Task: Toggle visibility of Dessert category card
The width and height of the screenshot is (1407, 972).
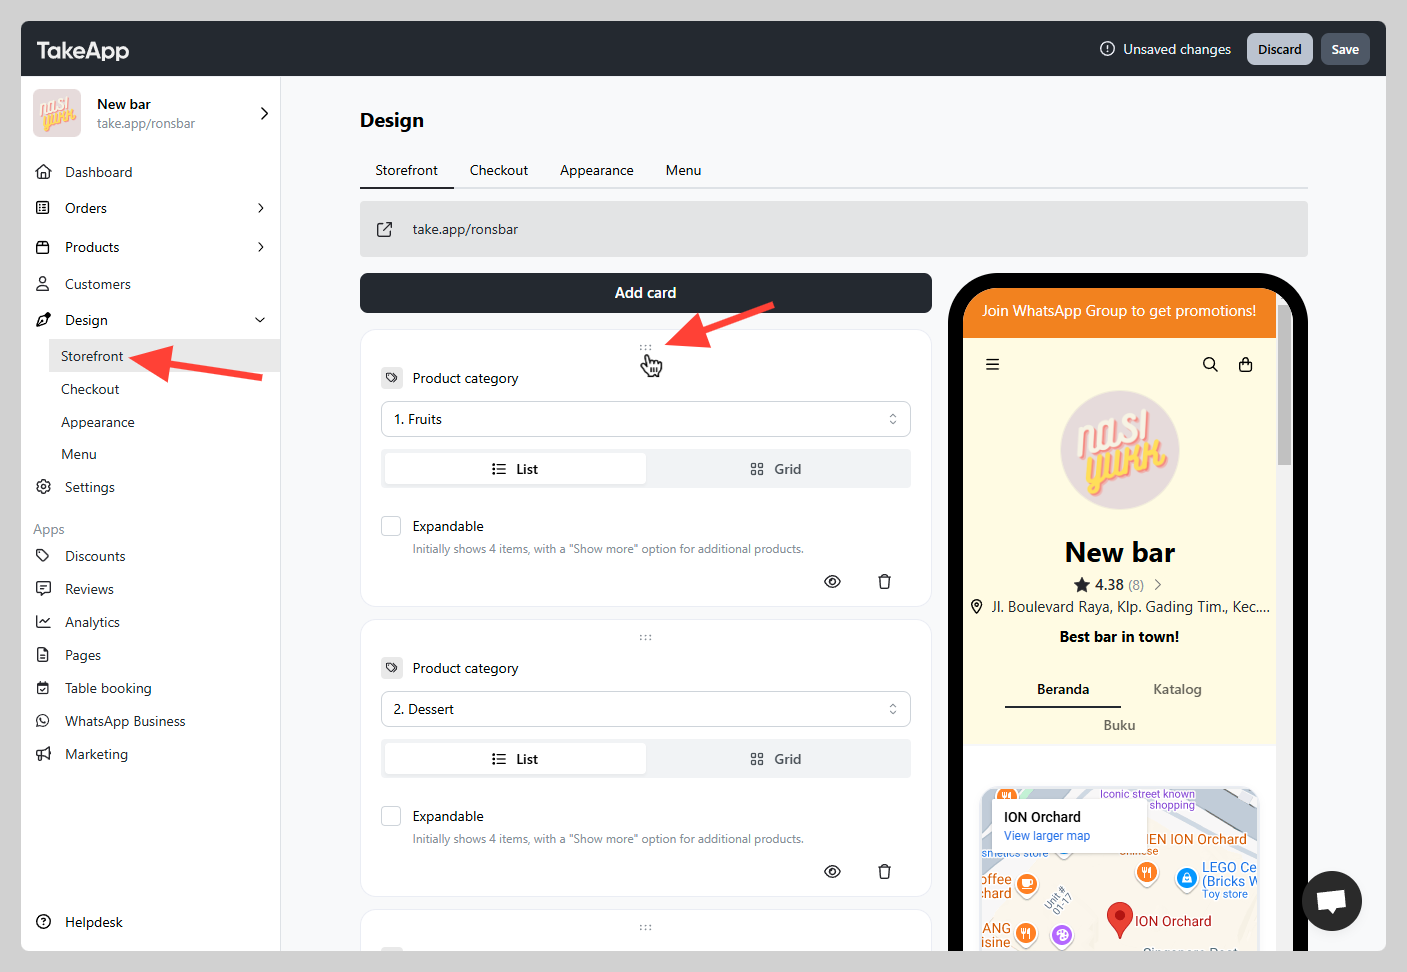Action: click(x=832, y=871)
